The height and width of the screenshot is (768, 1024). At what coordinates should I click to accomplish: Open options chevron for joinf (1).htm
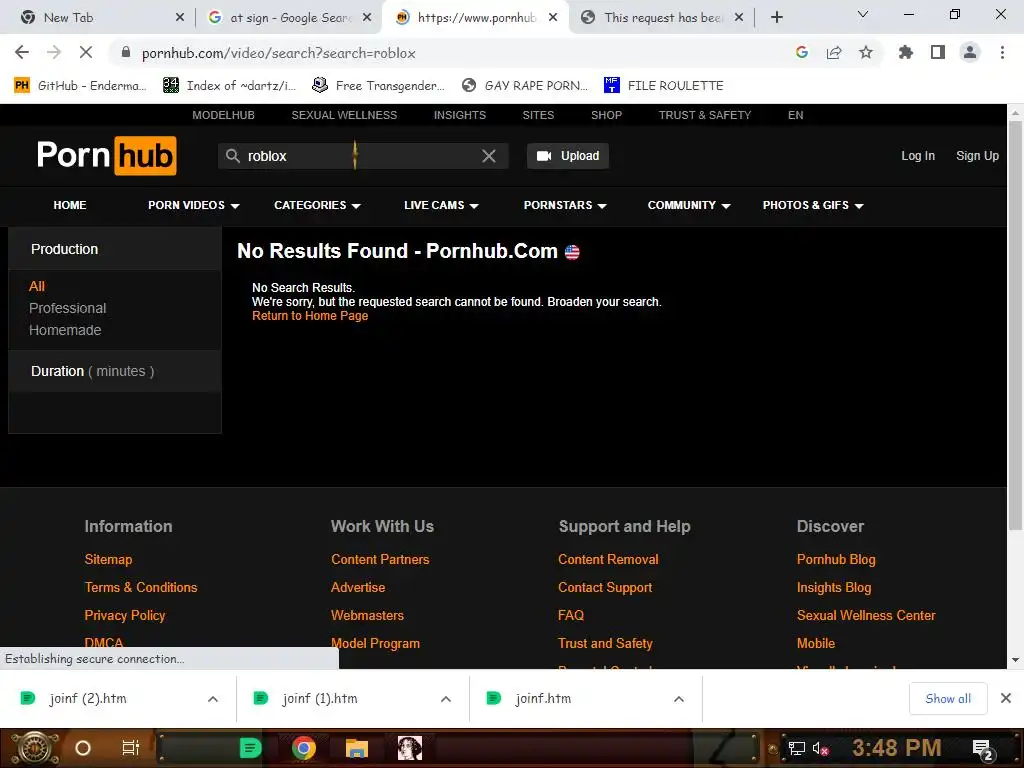click(446, 699)
